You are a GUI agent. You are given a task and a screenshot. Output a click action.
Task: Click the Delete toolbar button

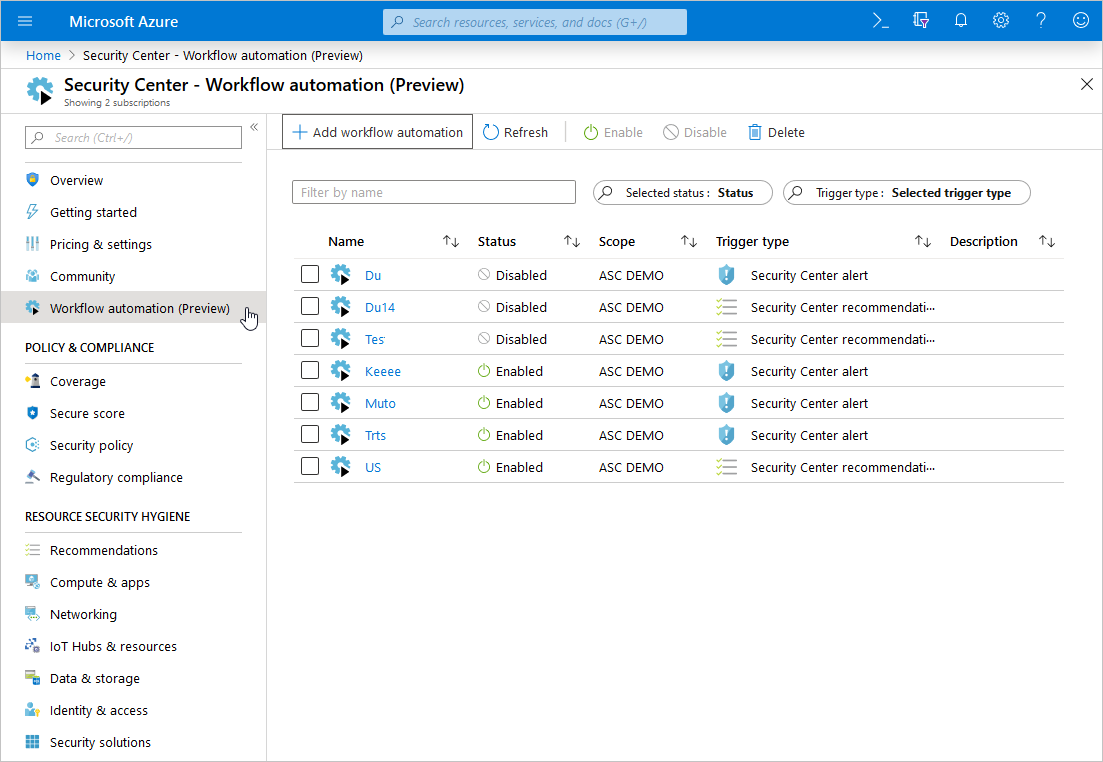point(776,132)
